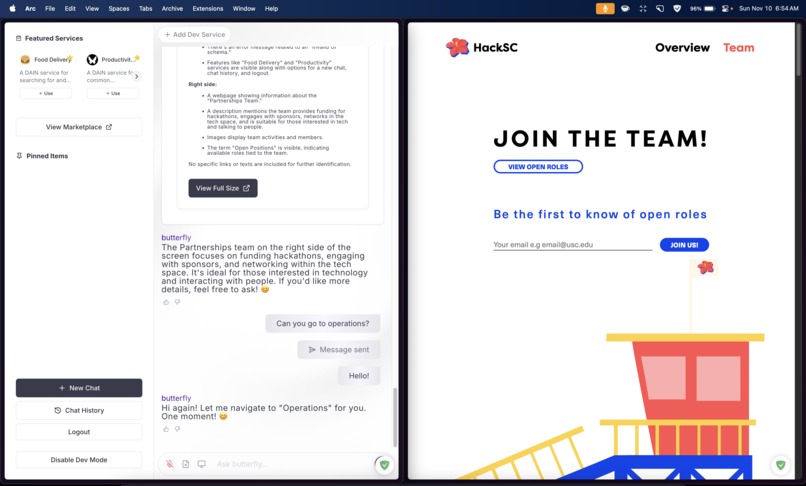The height and width of the screenshot is (486, 806).
Task: Thumbs up the Operations navigation reply
Action: (166, 429)
